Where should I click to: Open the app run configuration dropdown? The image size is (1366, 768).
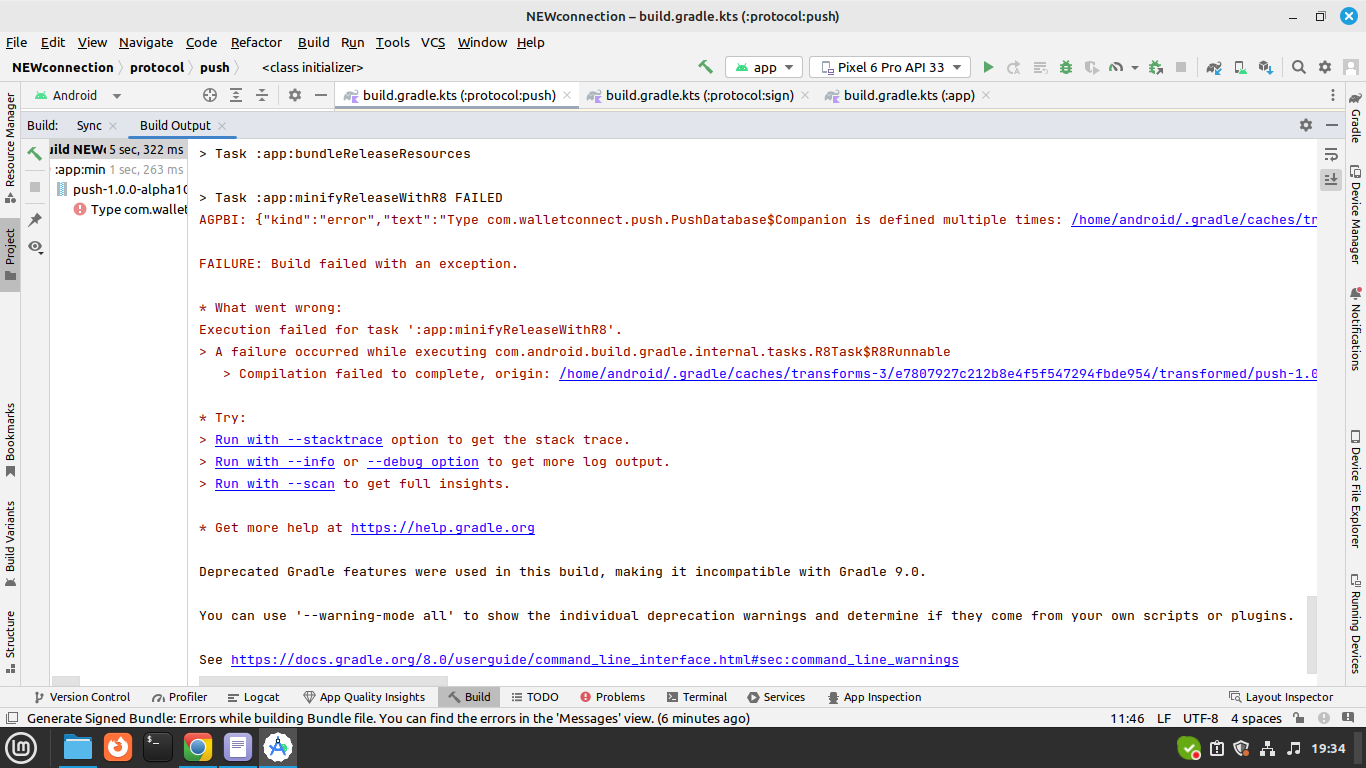point(764,67)
